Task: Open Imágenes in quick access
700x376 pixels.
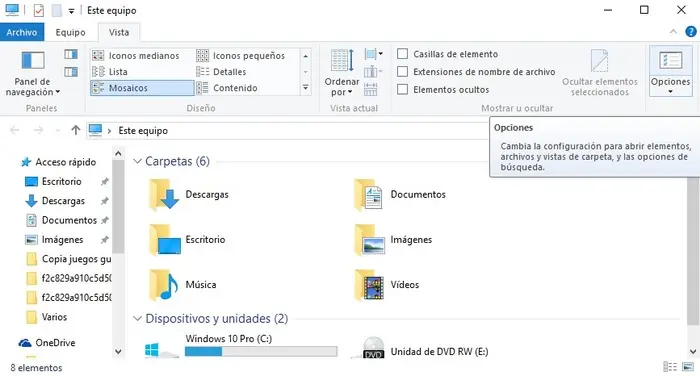Action: pyautogui.click(x=62, y=240)
